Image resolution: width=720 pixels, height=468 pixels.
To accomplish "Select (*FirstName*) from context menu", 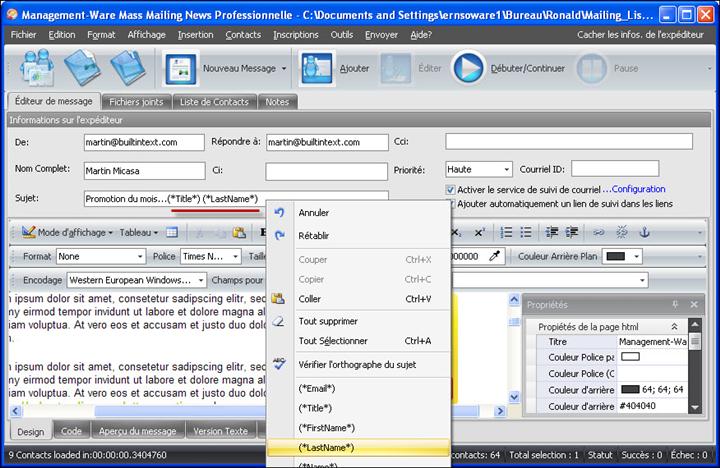I will (359, 428).
